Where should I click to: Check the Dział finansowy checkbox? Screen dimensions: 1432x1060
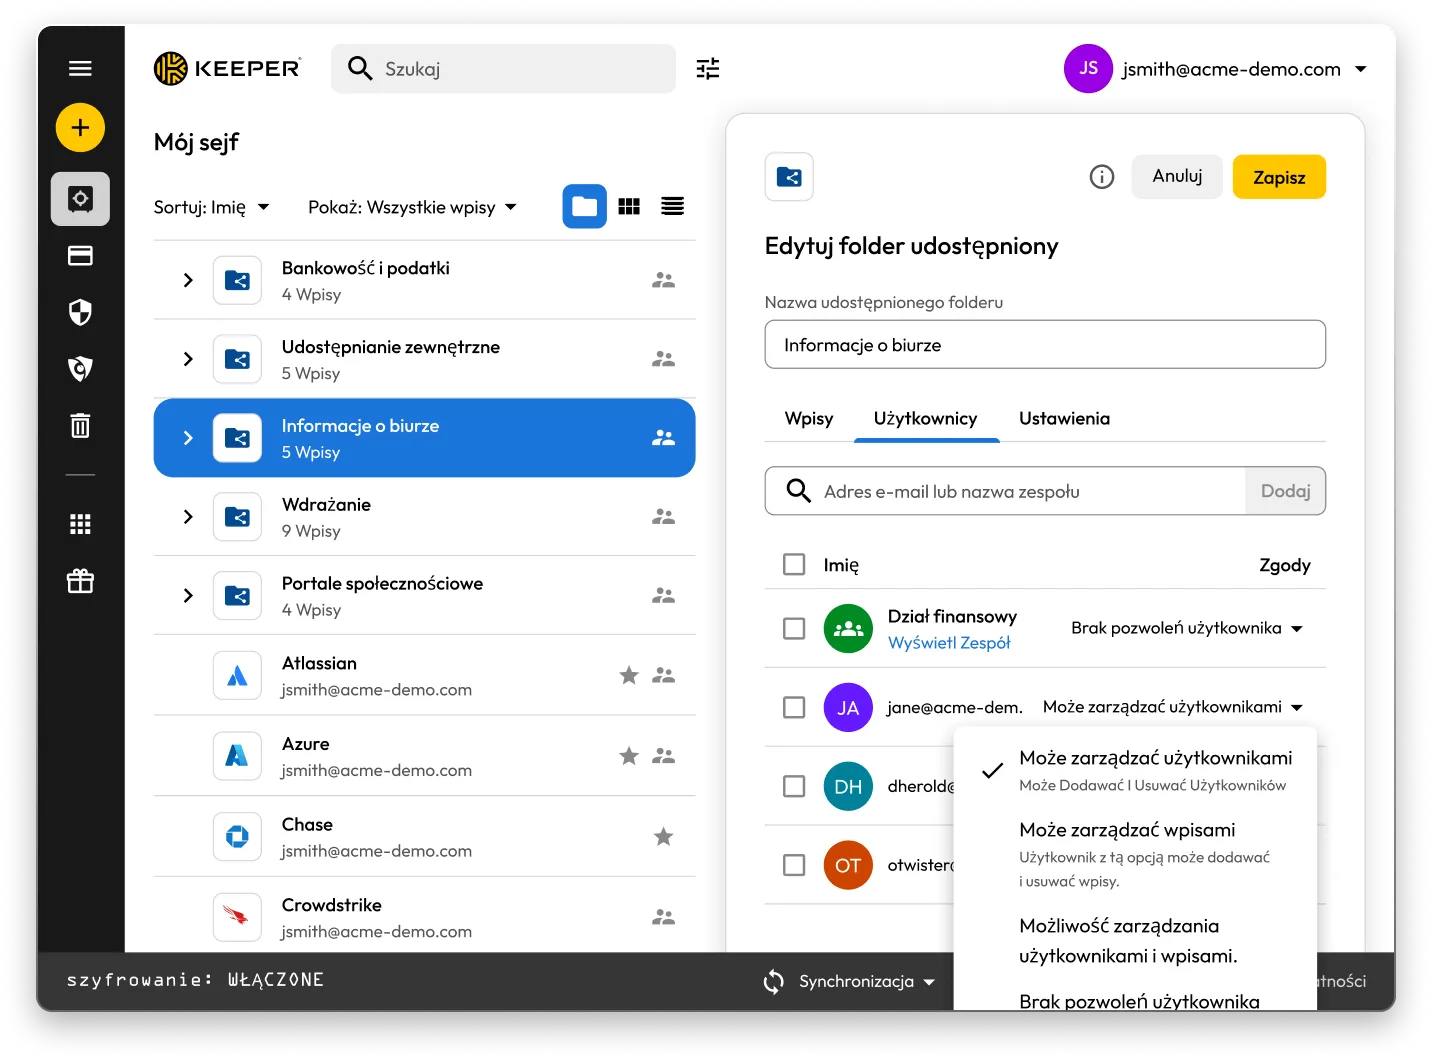click(794, 629)
